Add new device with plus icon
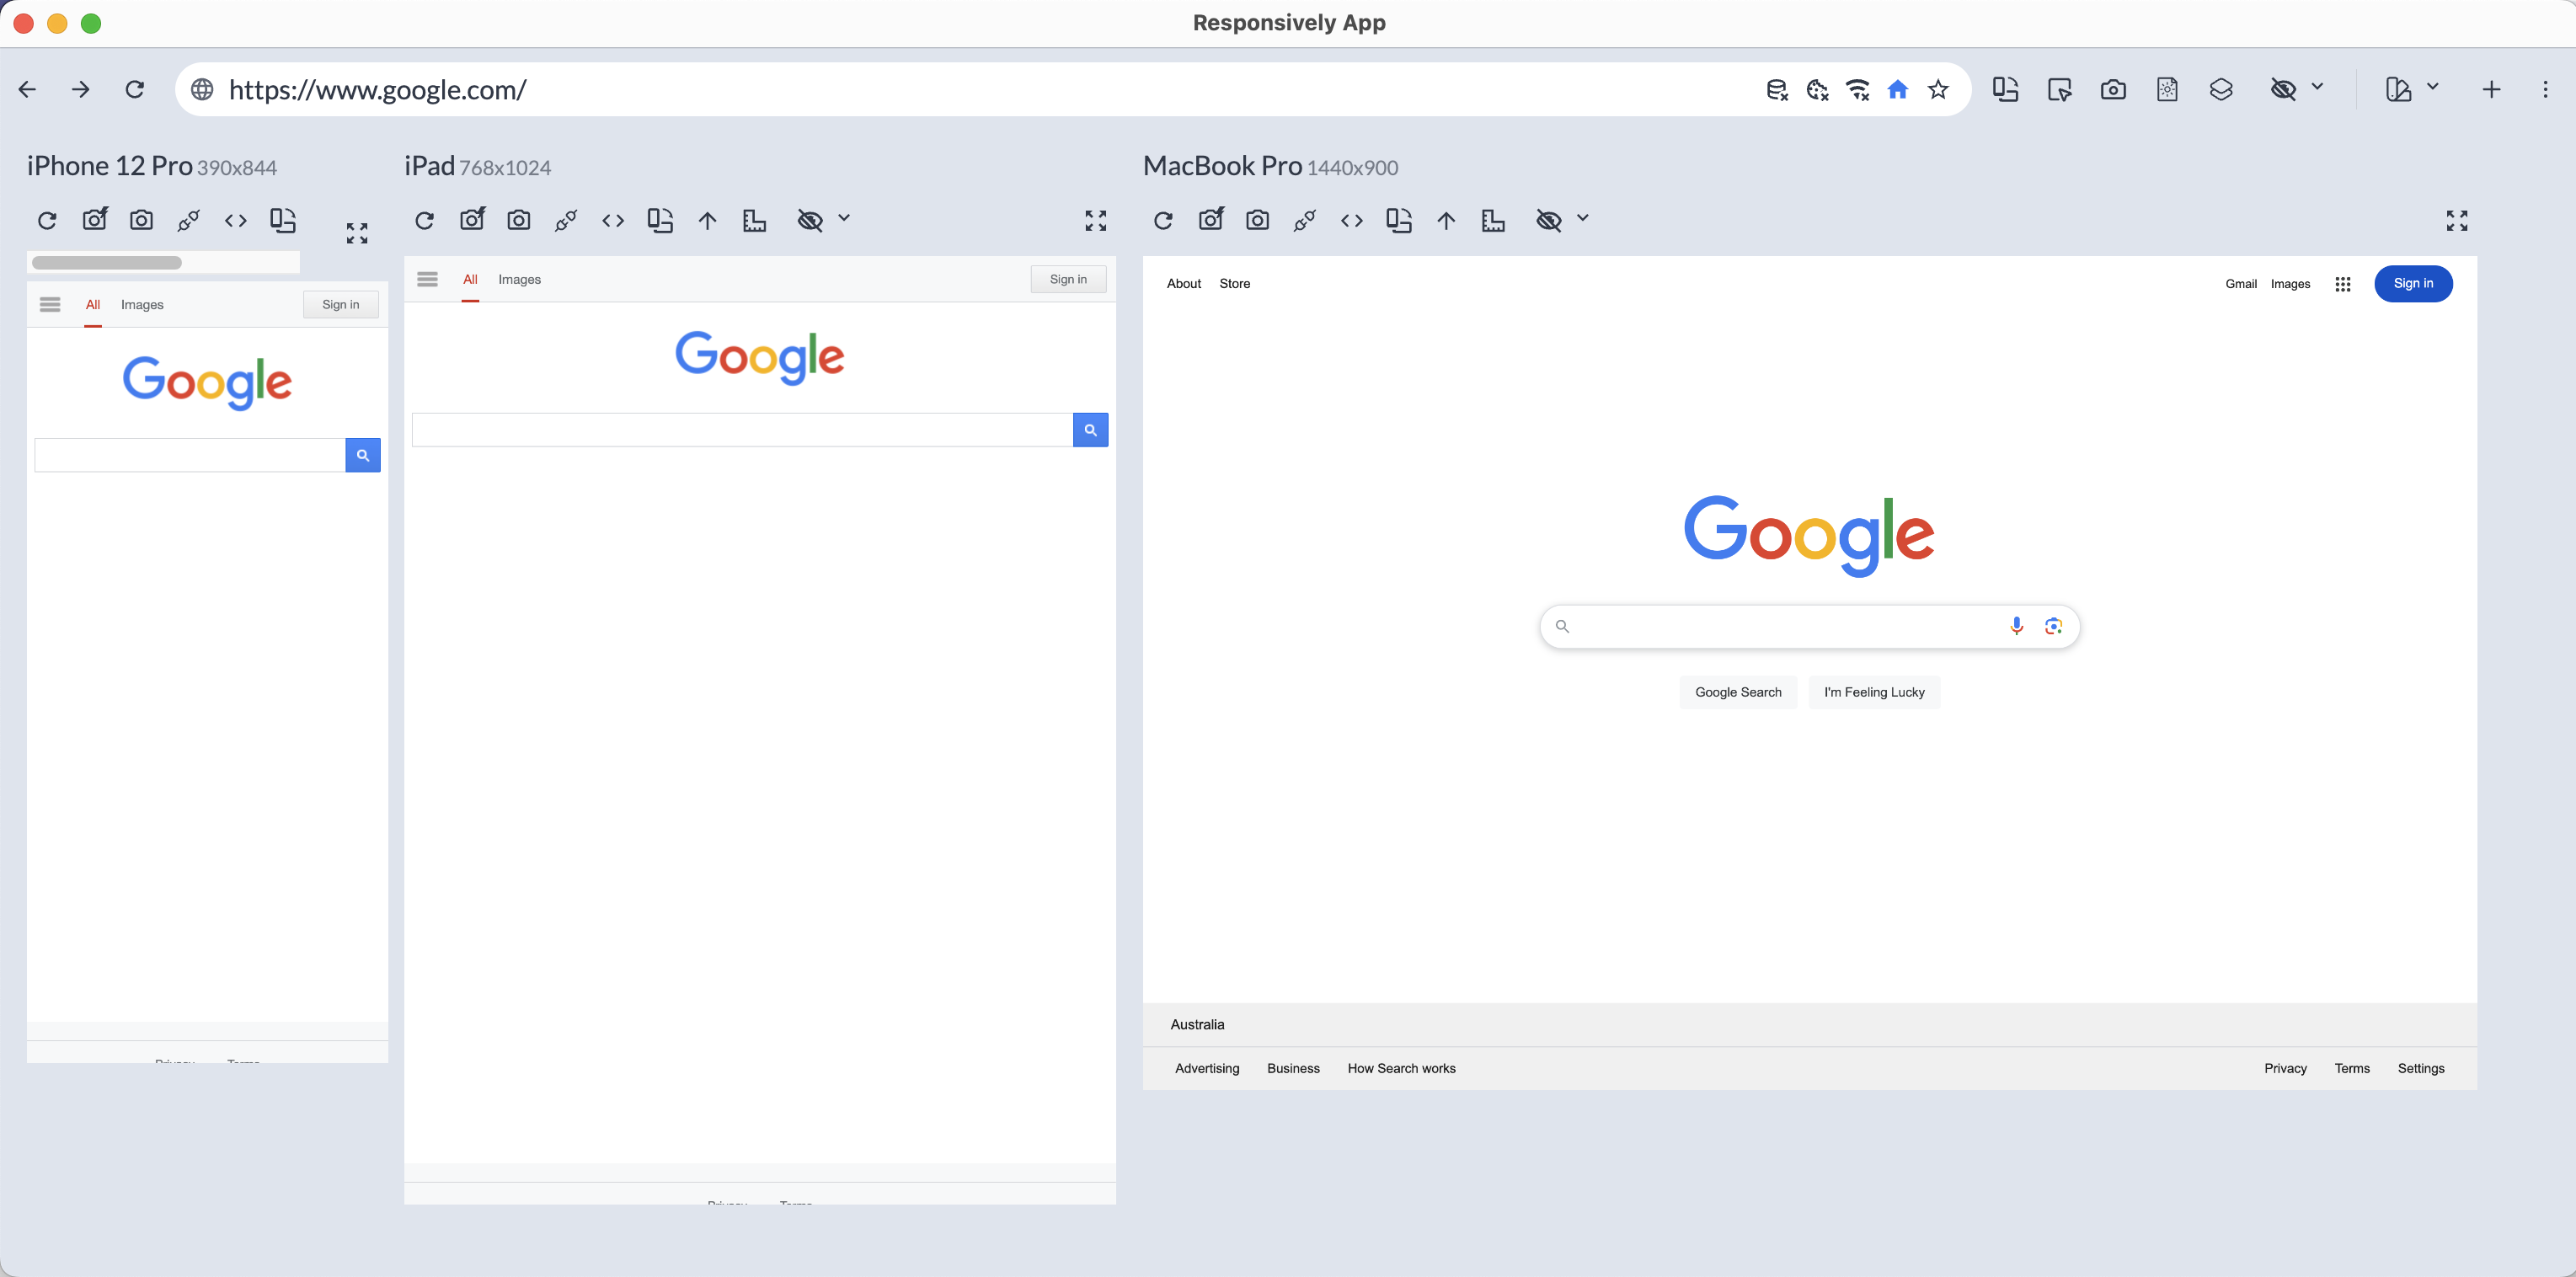Viewport: 2576px width, 1277px height. (2492, 90)
